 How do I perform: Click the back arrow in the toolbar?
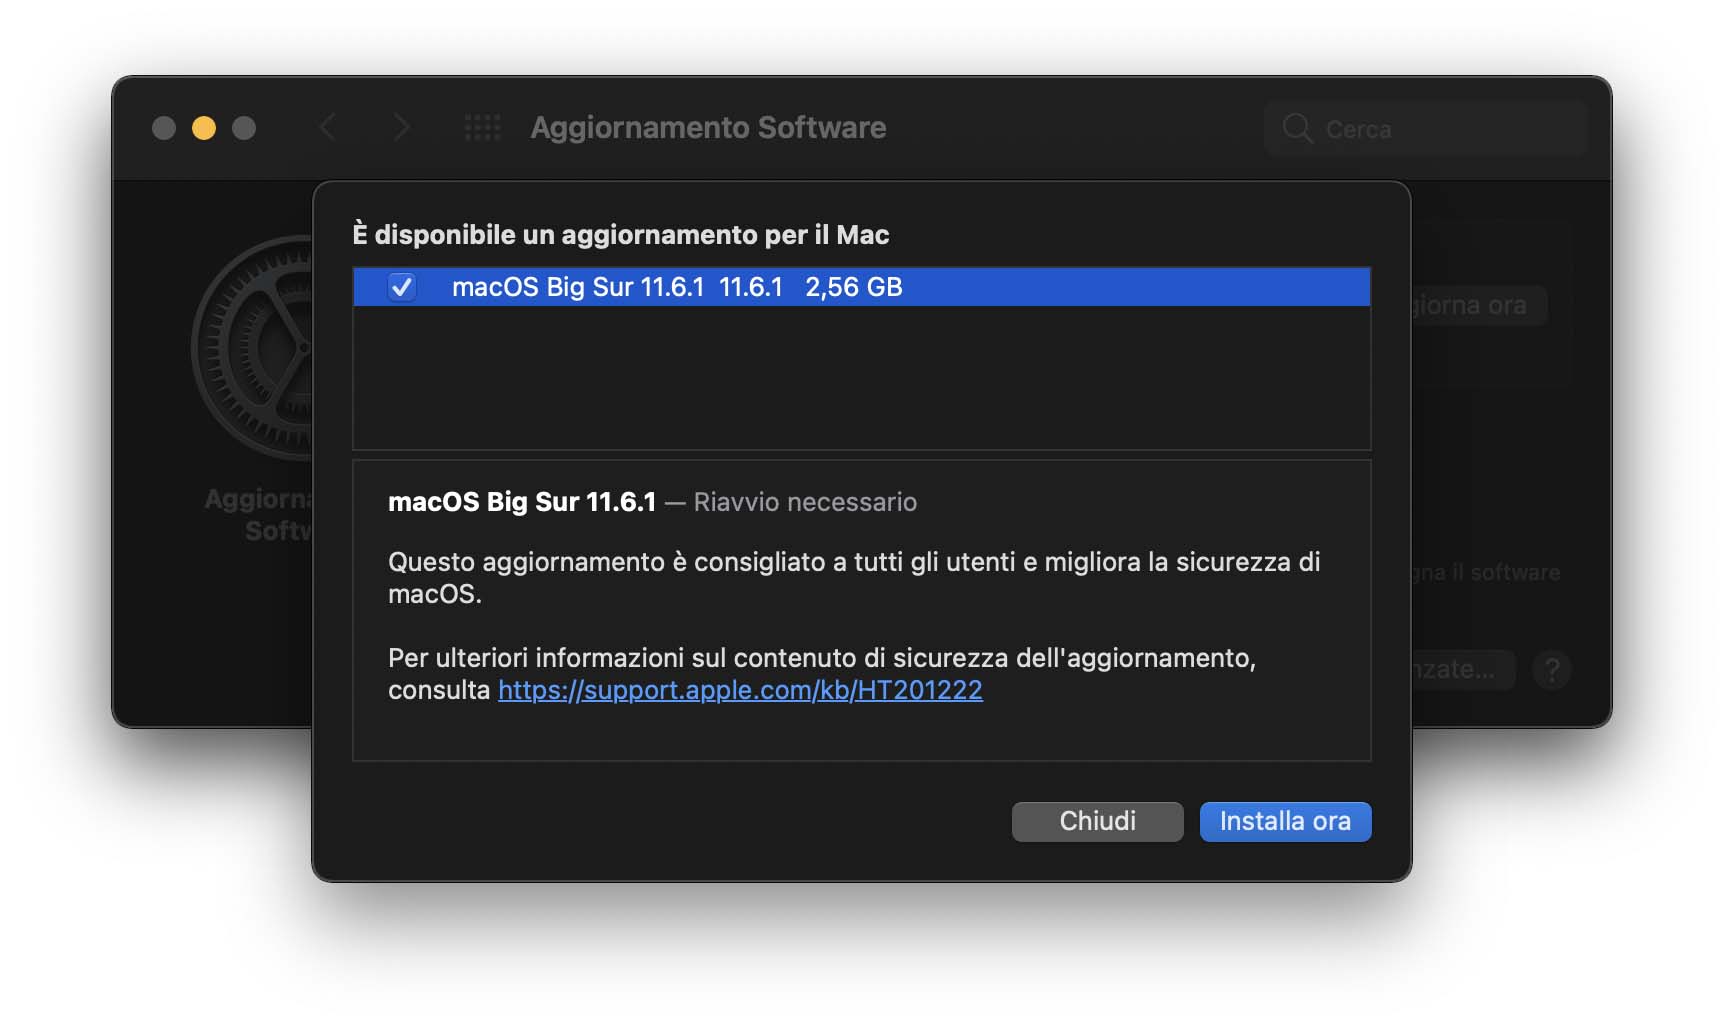pyautogui.click(x=327, y=127)
